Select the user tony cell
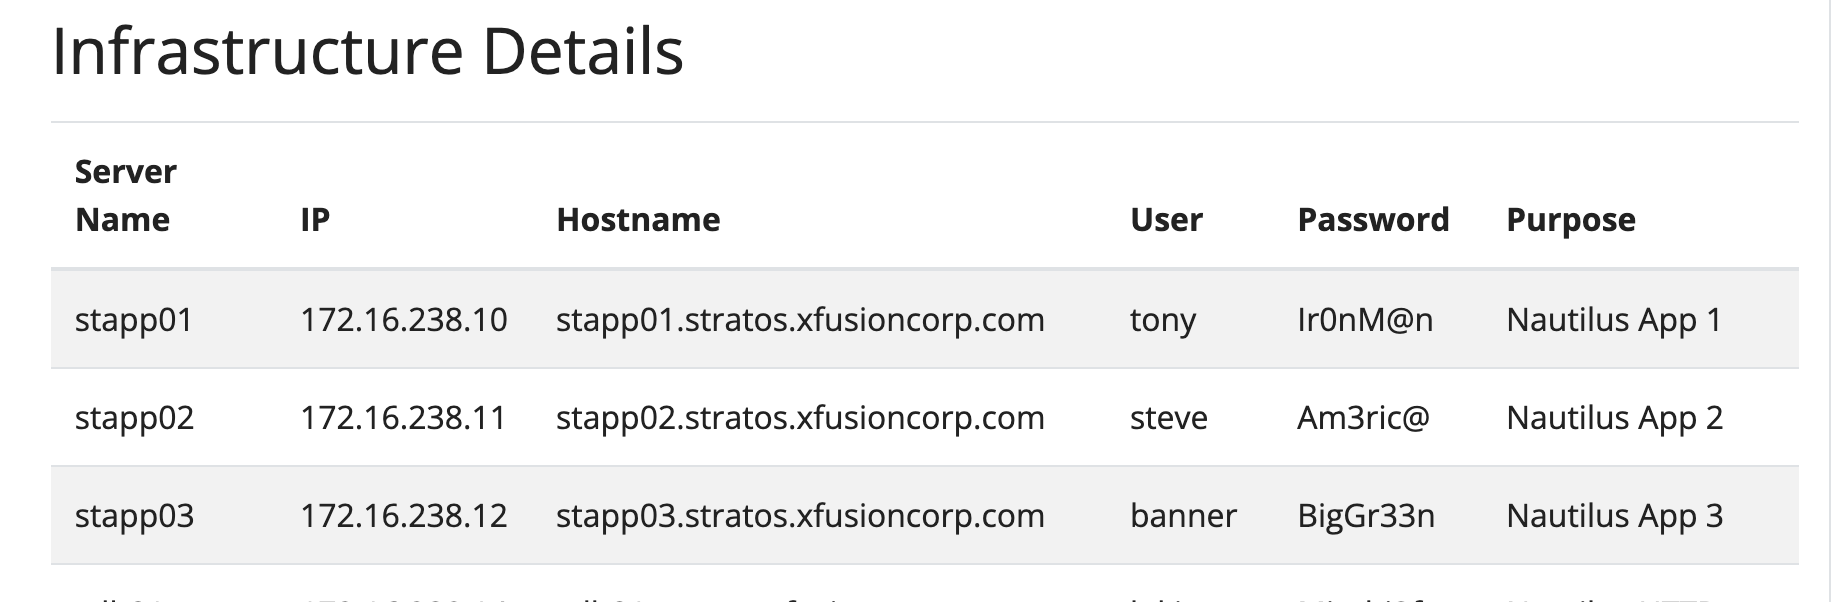 point(1163,320)
